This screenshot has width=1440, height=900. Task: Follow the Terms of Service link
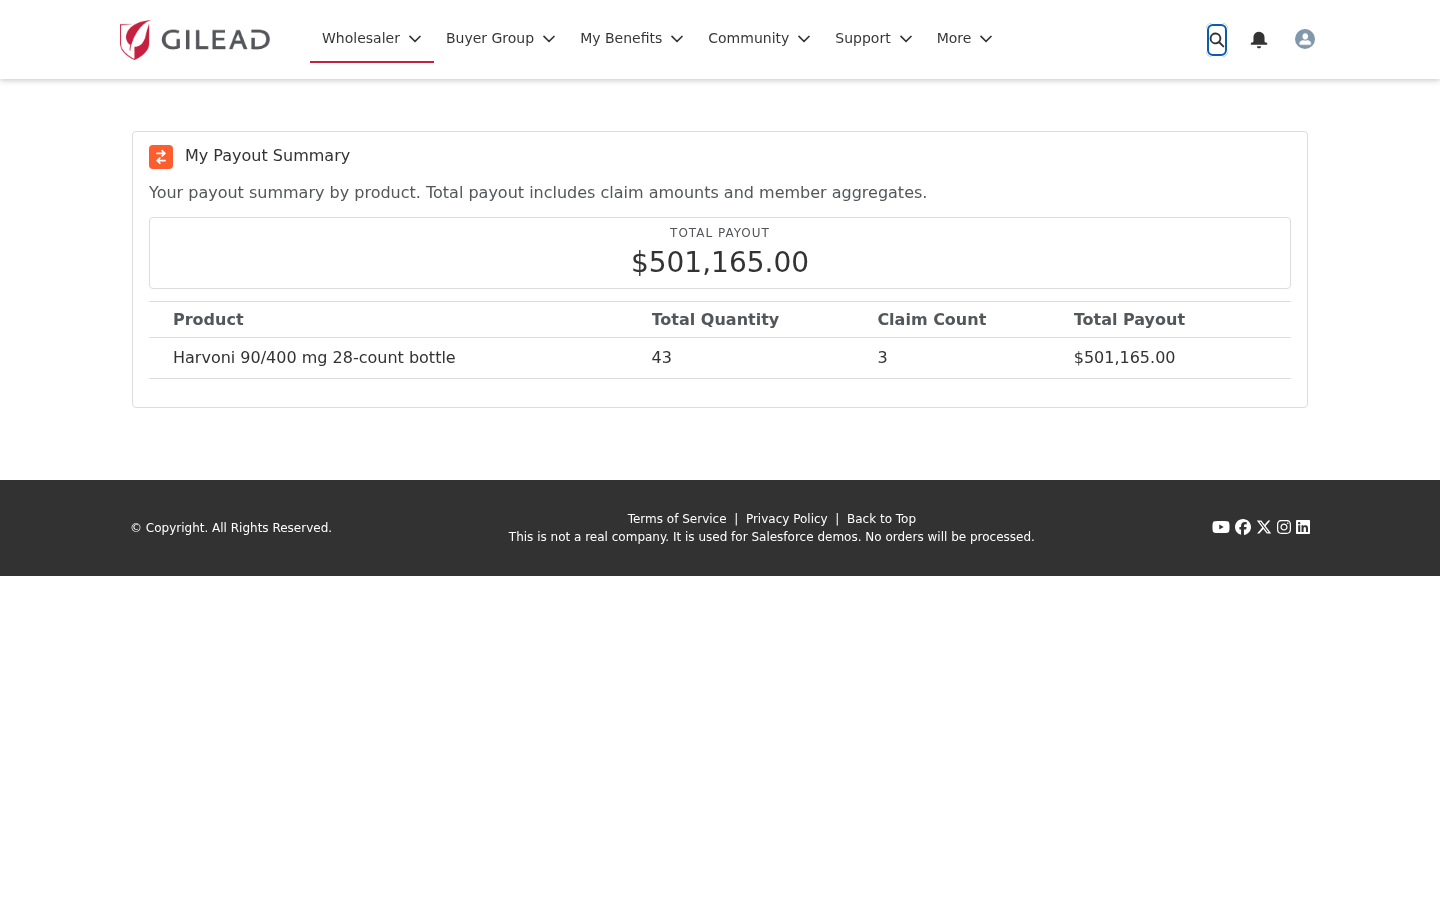[677, 519]
